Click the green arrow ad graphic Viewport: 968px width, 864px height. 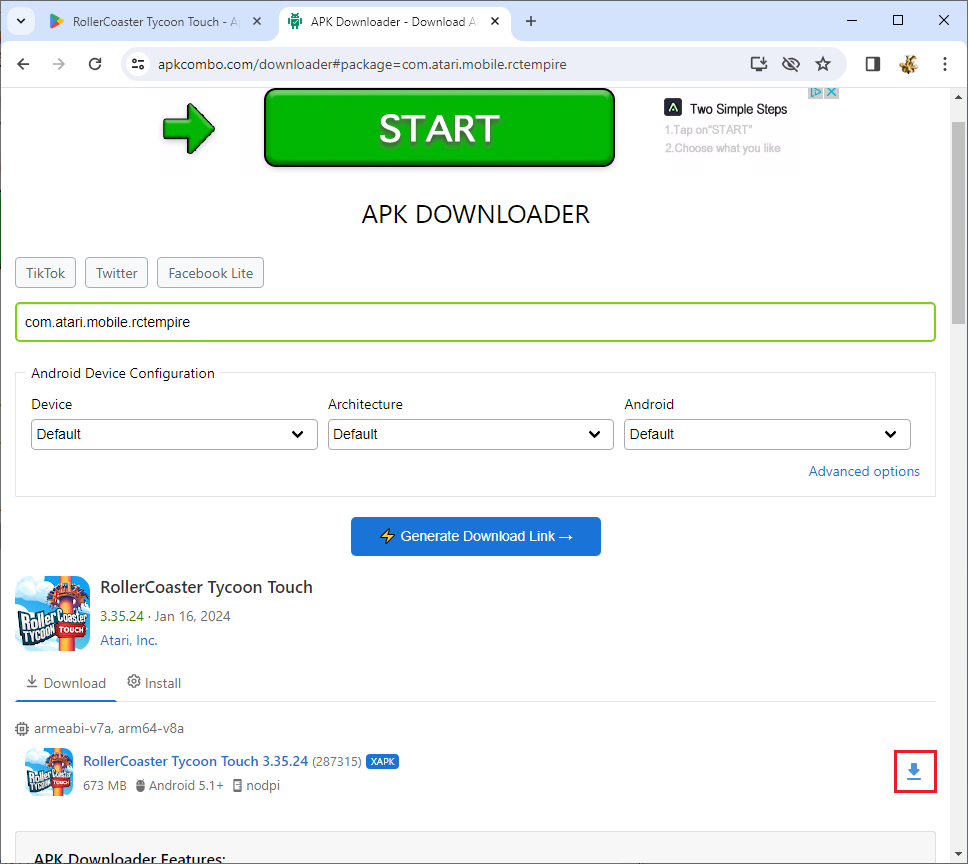point(189,128)
